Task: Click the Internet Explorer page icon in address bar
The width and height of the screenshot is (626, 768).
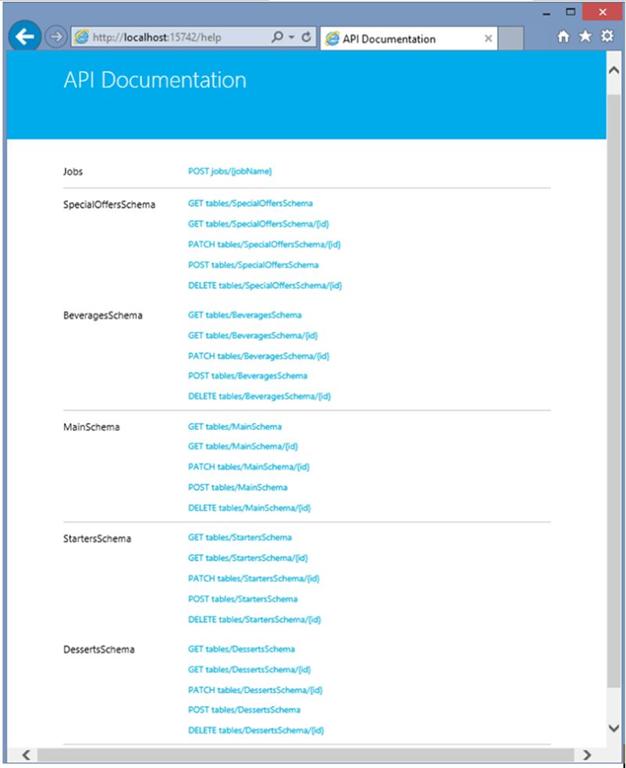Action: 82,37
